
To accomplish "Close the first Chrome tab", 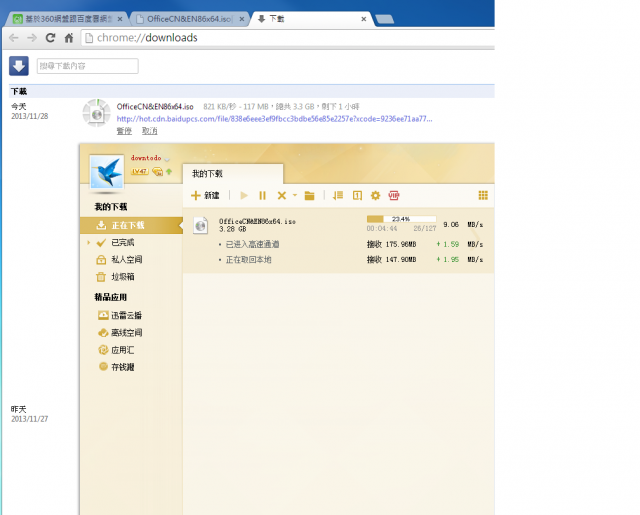I will (x=120, y=19).
